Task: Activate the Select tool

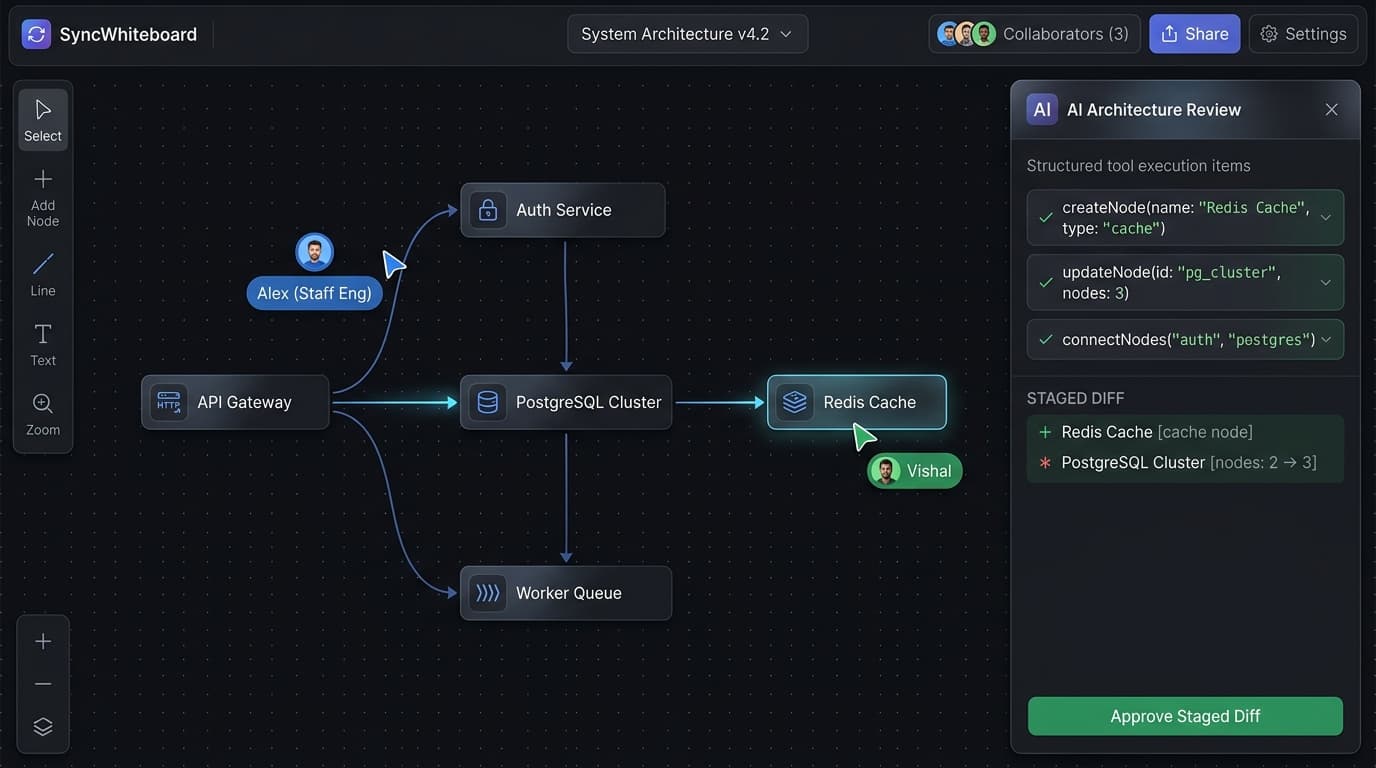Action: 43,120
